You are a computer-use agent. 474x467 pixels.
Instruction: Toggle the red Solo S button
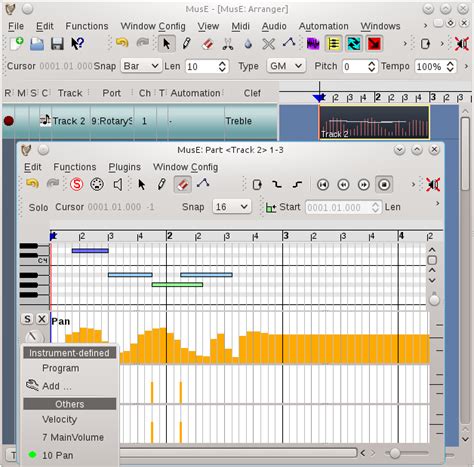[x=76, y=184]
